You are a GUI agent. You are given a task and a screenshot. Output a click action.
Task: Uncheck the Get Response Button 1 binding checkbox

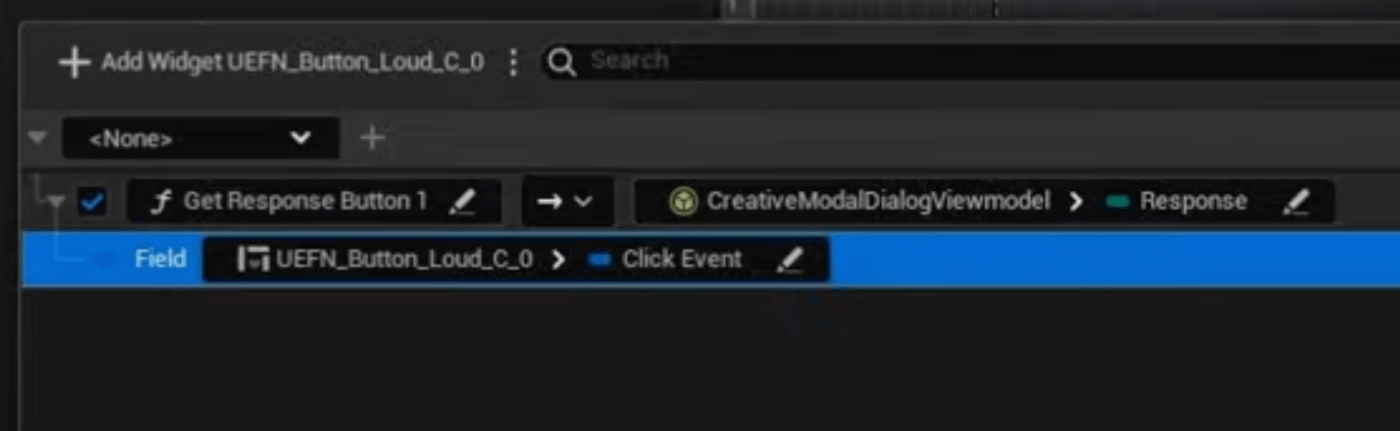pyautogui.click(x=92, y=202)
